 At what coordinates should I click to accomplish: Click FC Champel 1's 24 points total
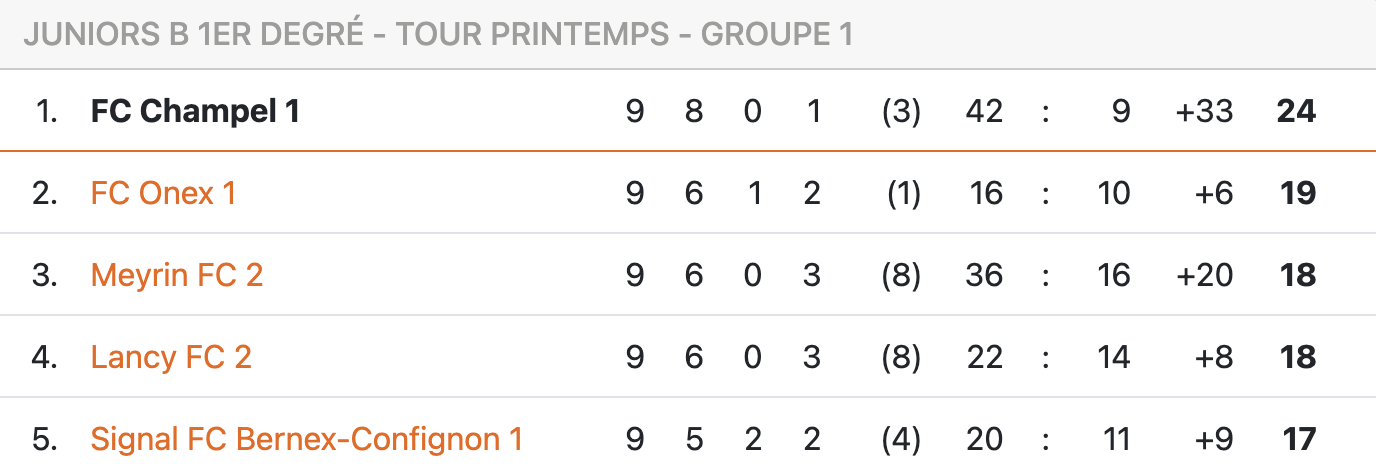point(1296,111)
